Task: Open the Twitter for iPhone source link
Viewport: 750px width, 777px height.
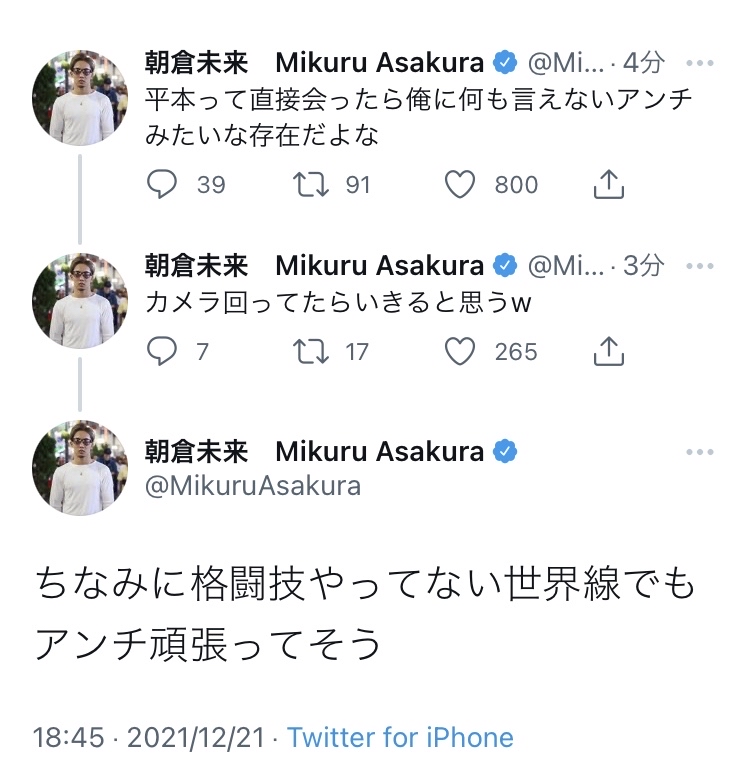Action: coord(400,738)
